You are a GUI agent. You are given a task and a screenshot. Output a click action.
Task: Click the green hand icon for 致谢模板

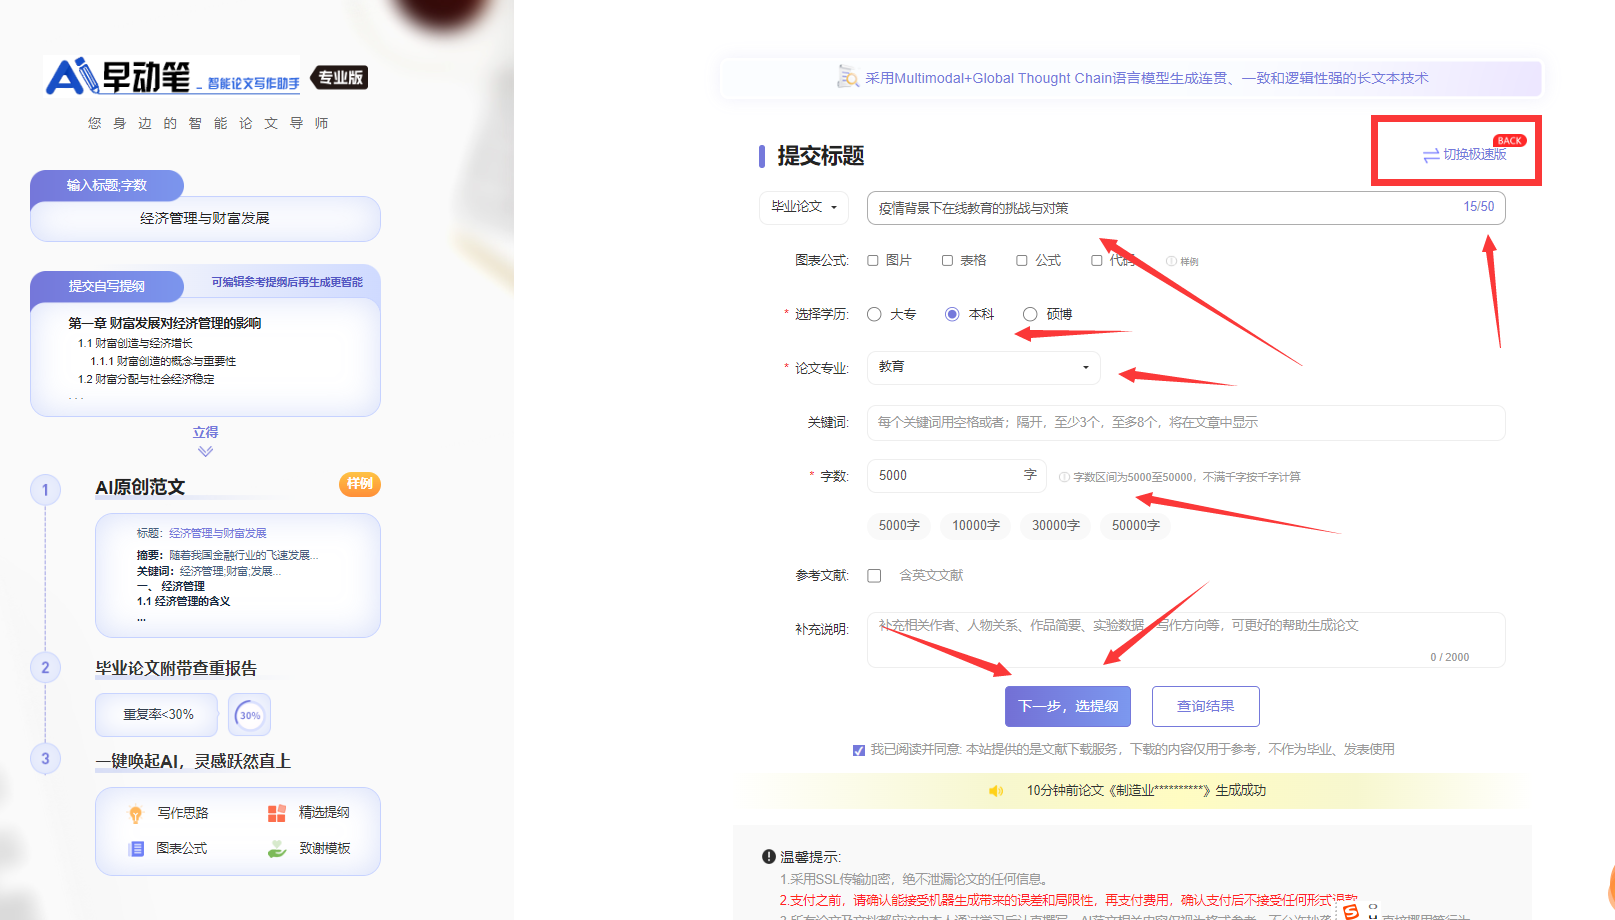277,849
